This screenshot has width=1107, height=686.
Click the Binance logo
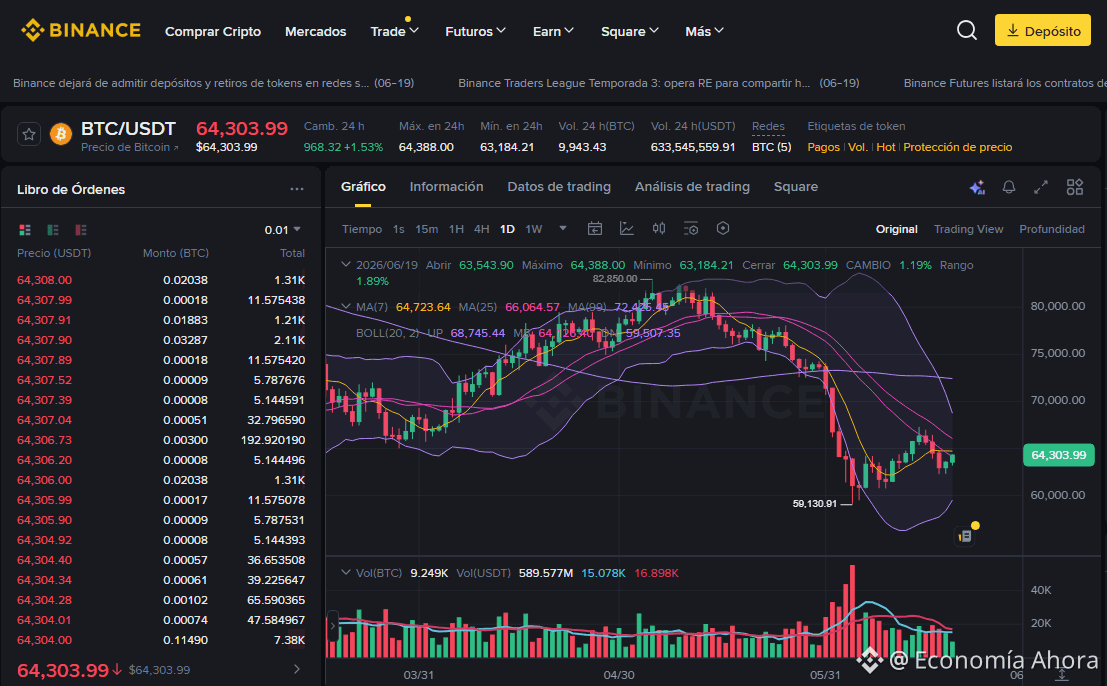pyautogui.click(x=80, y=30)
